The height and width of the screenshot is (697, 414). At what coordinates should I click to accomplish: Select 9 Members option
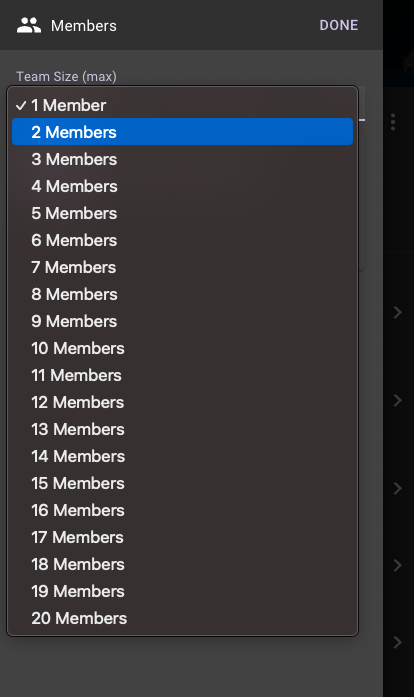coord(182,321)
